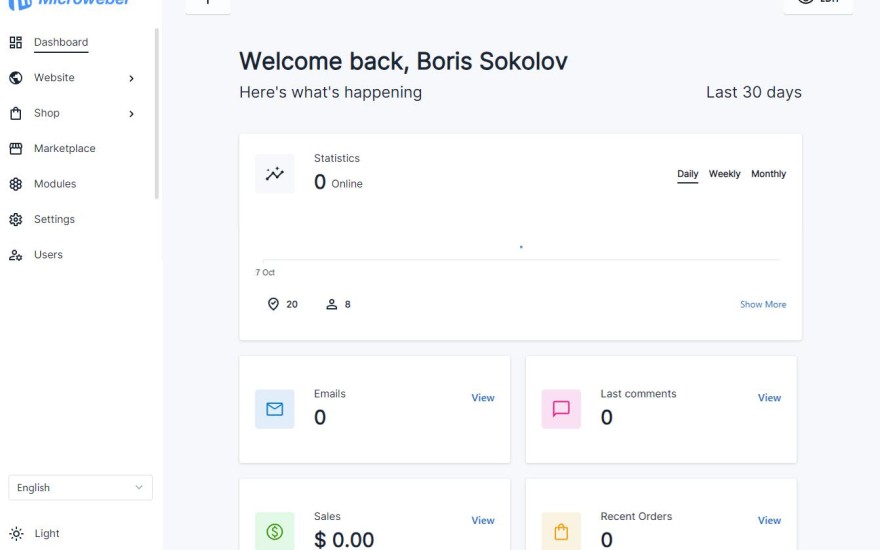Image resolution: width=880 pixels, height=550 pixels.
Task: Click the Settings gear icon
Action: pyautogui.click(x=15, y=219)
